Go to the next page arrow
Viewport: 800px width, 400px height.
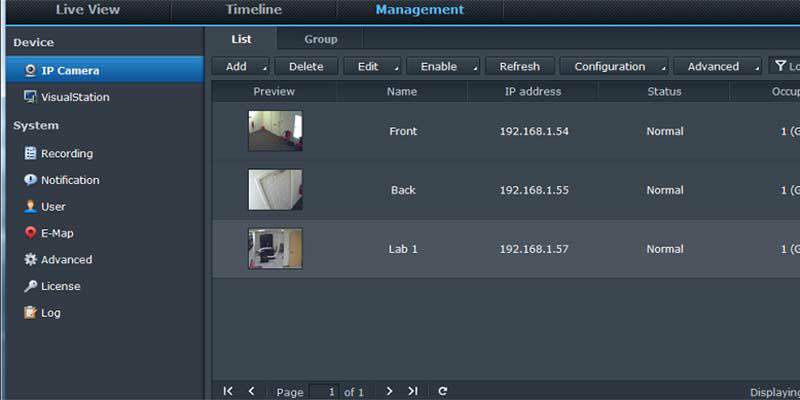coord(389,391)
